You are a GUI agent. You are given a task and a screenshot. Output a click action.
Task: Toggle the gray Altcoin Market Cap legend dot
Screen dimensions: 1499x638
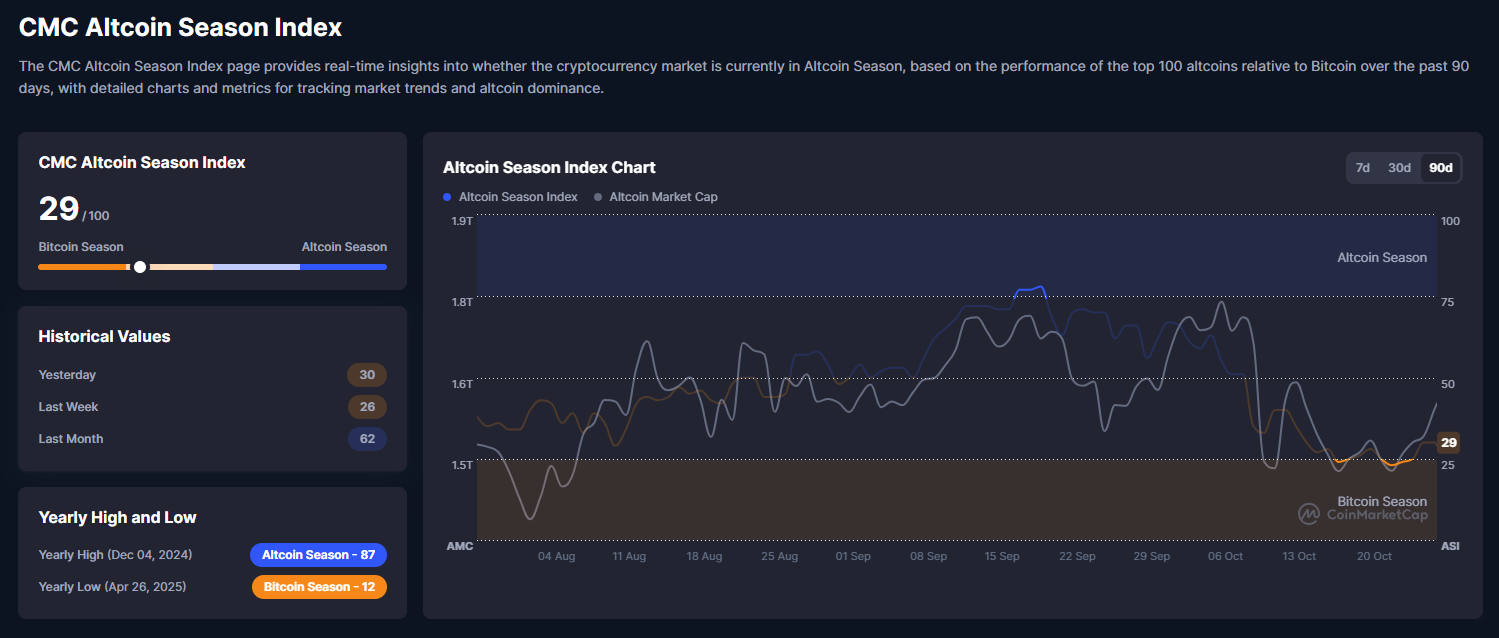pos(598,197)
